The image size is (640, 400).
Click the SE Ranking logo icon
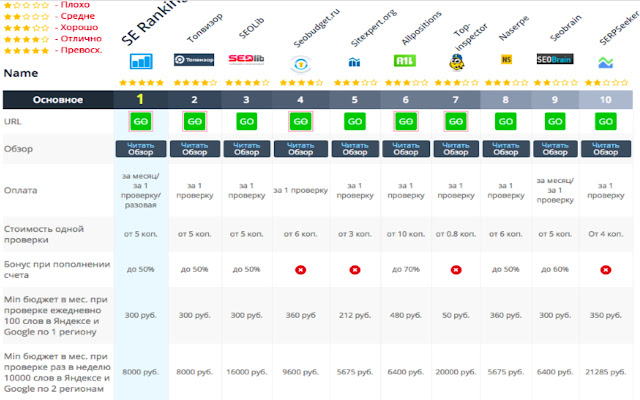point(141,61)
